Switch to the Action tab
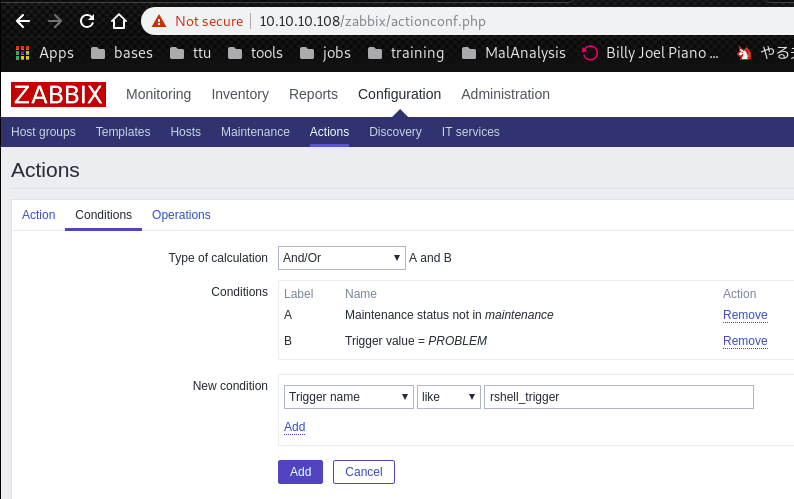Viewport: 794px width, 499px height. pyautogui.click(x=39, y=215)
